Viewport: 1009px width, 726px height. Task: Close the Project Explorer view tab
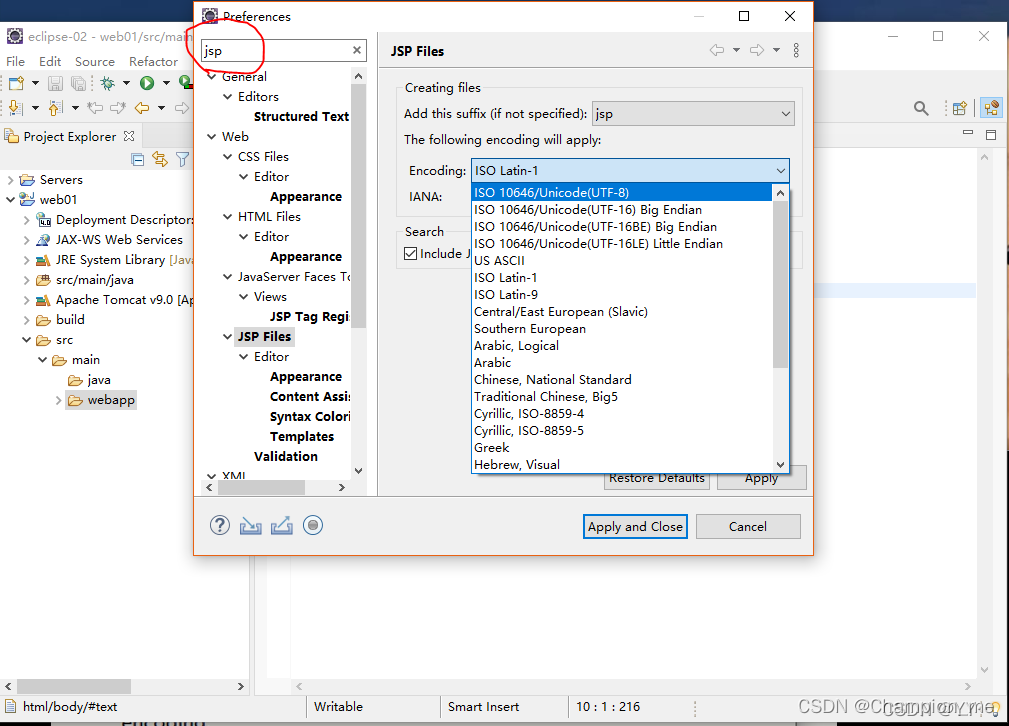[129, 136]
